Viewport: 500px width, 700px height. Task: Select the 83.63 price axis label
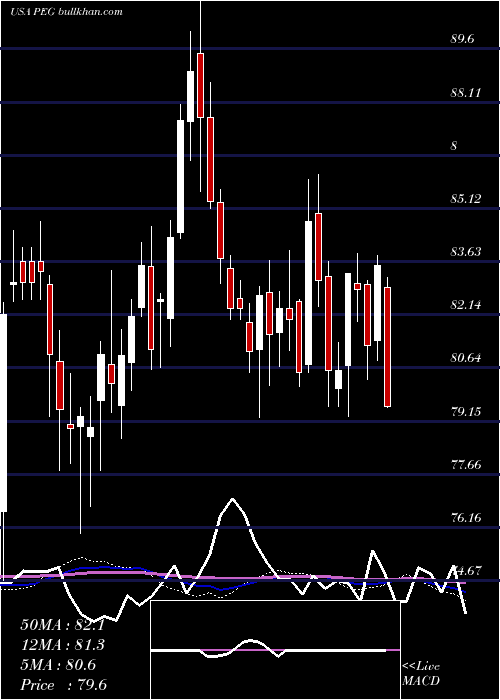466,252
